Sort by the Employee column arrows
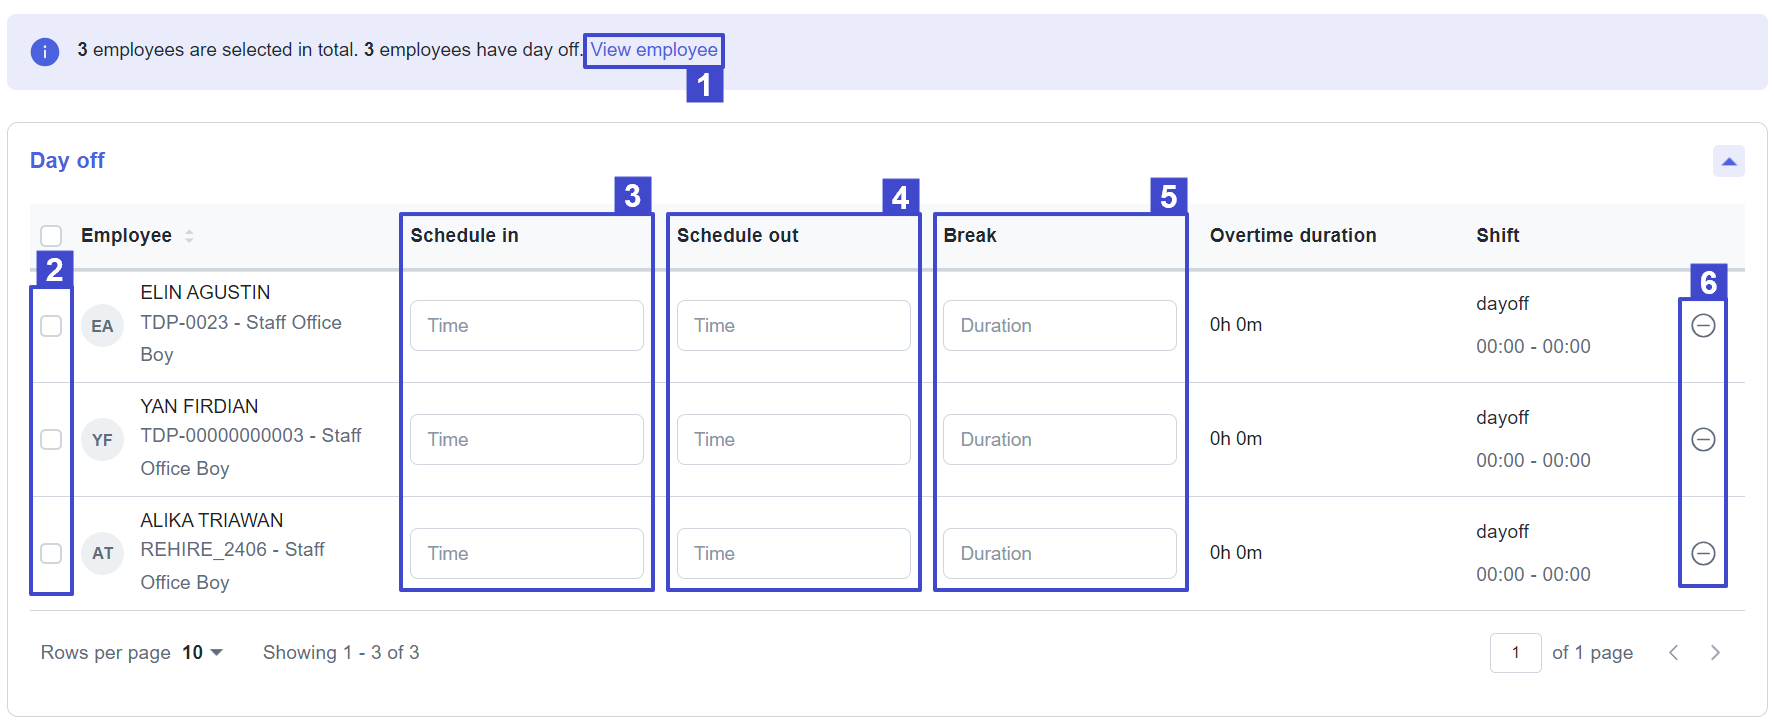Viewport: 1774px width, 726px height. click(189, 236)
